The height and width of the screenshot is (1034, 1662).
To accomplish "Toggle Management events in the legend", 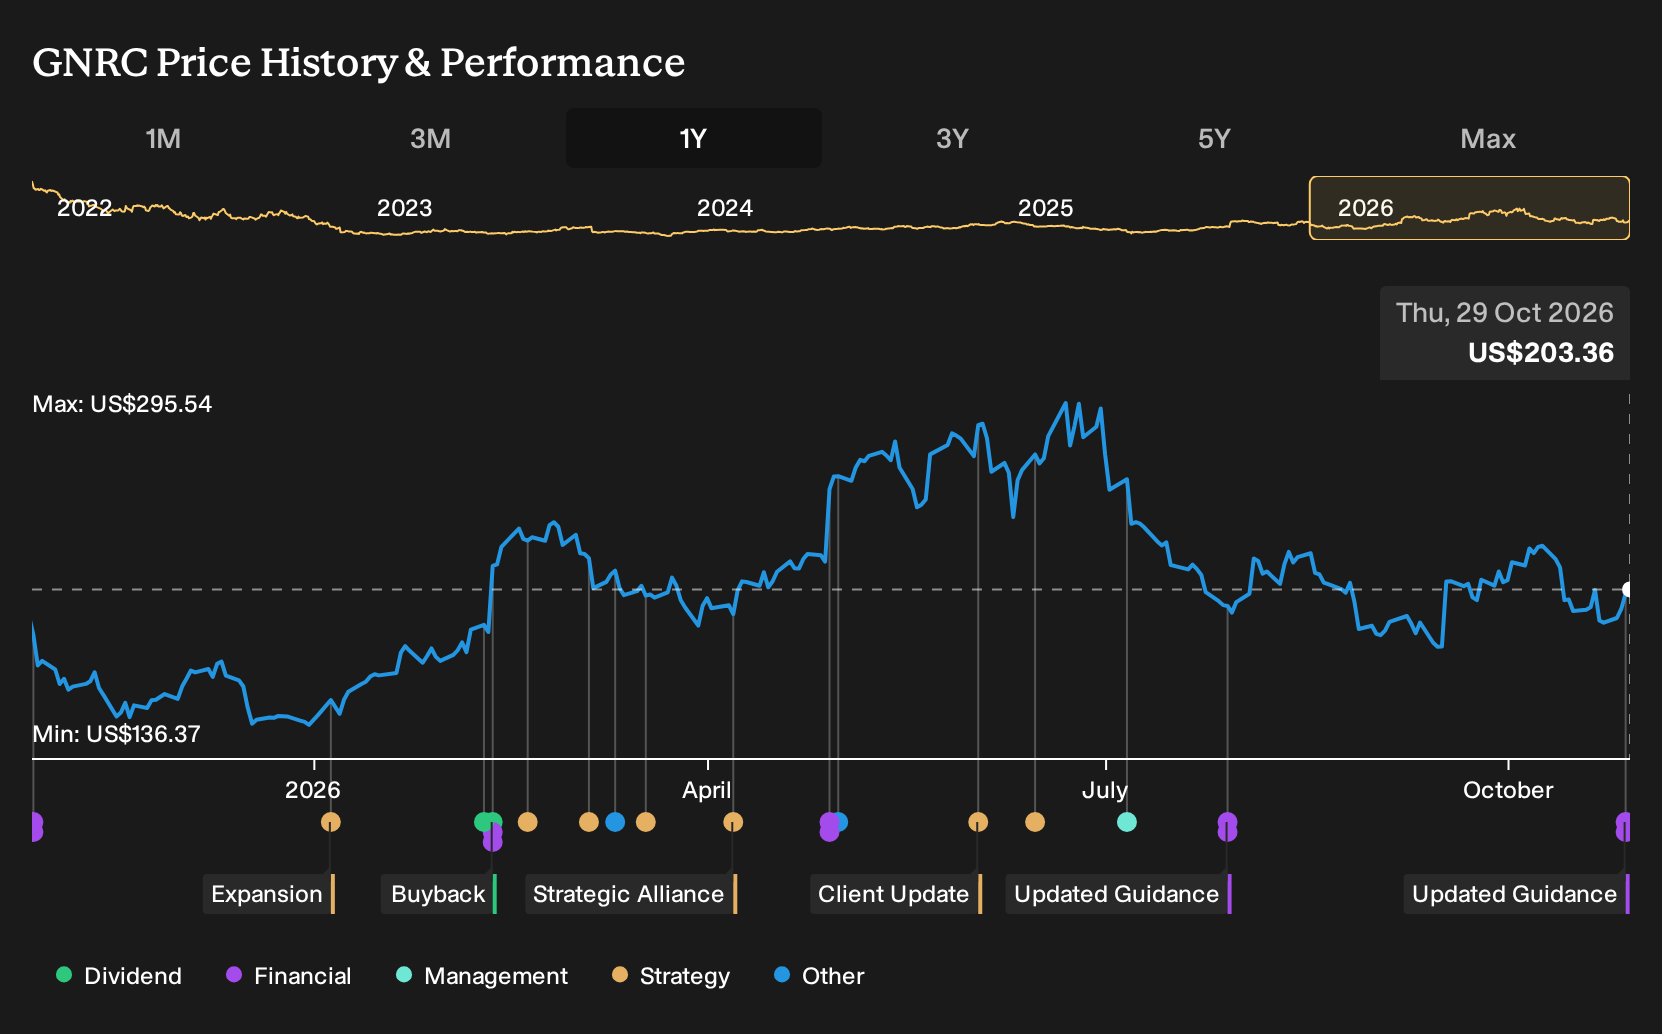I will coord(482,976).
